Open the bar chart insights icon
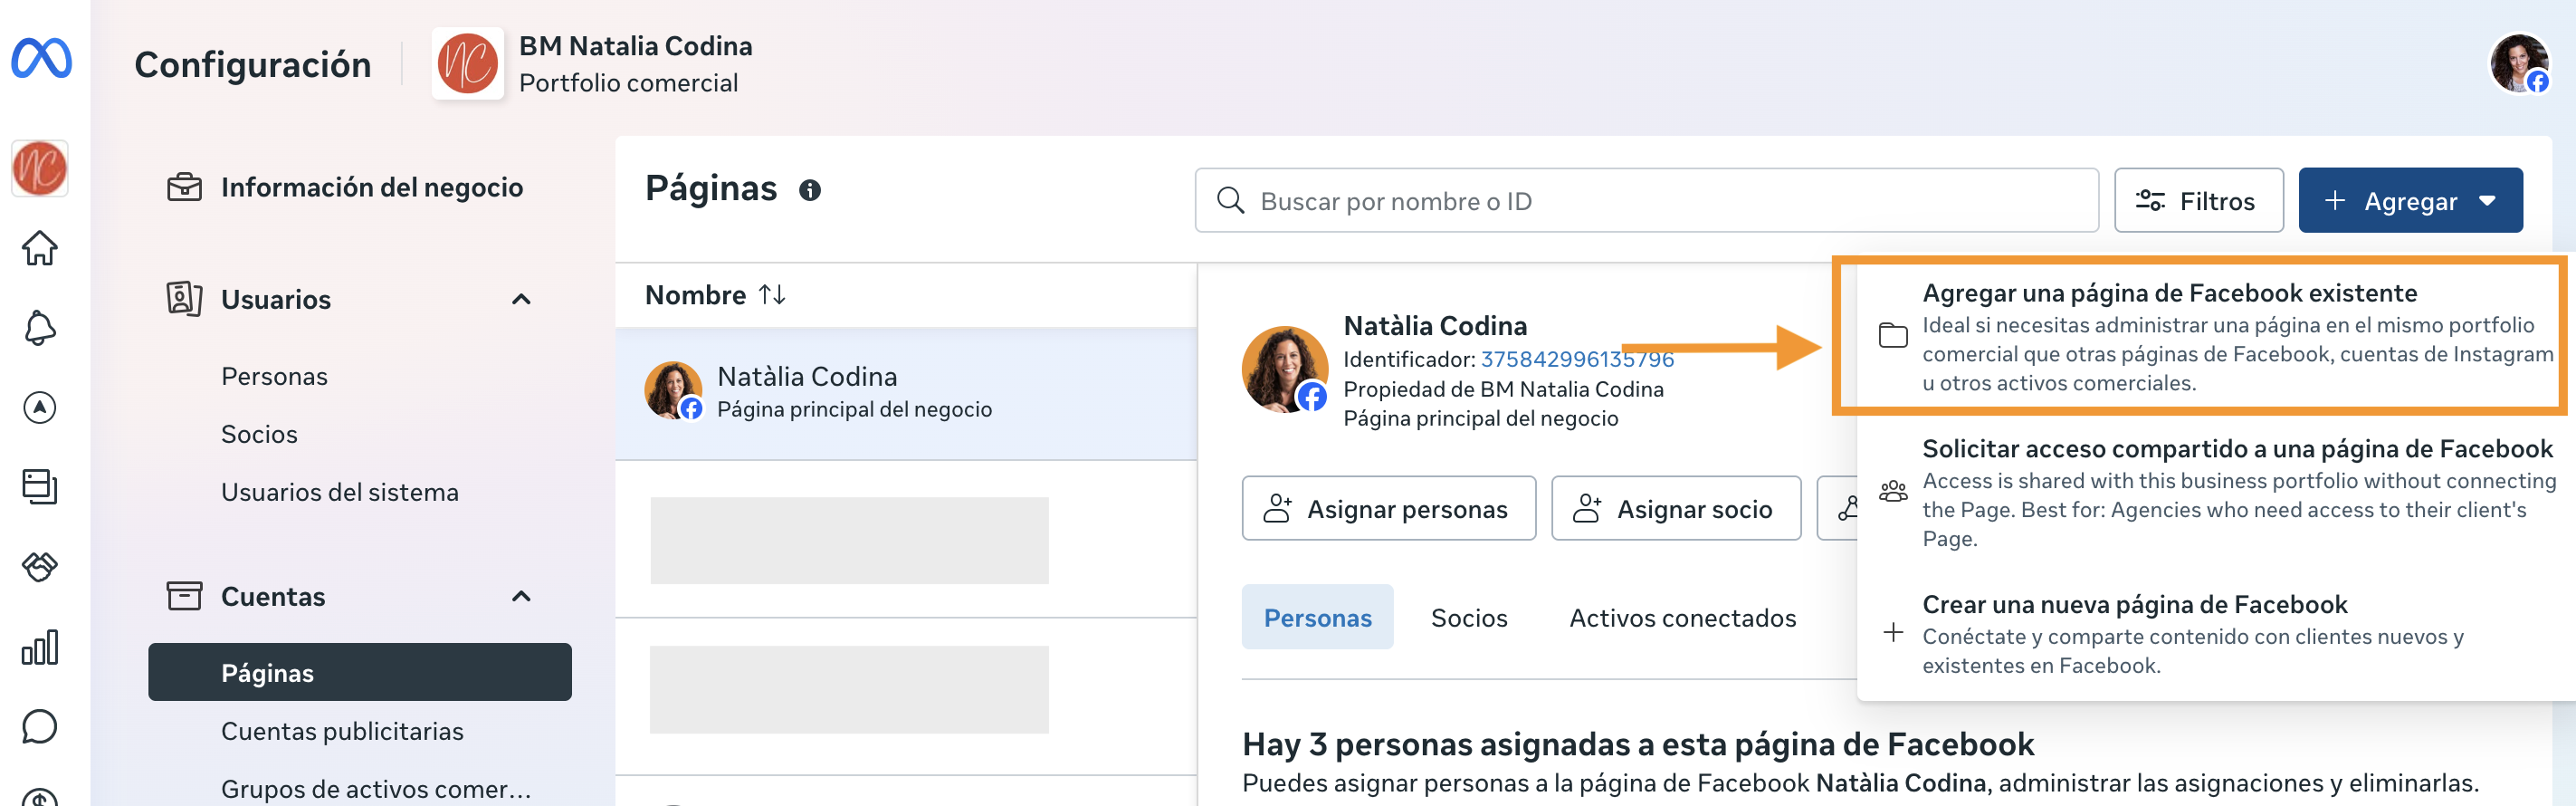 point(40,647)
